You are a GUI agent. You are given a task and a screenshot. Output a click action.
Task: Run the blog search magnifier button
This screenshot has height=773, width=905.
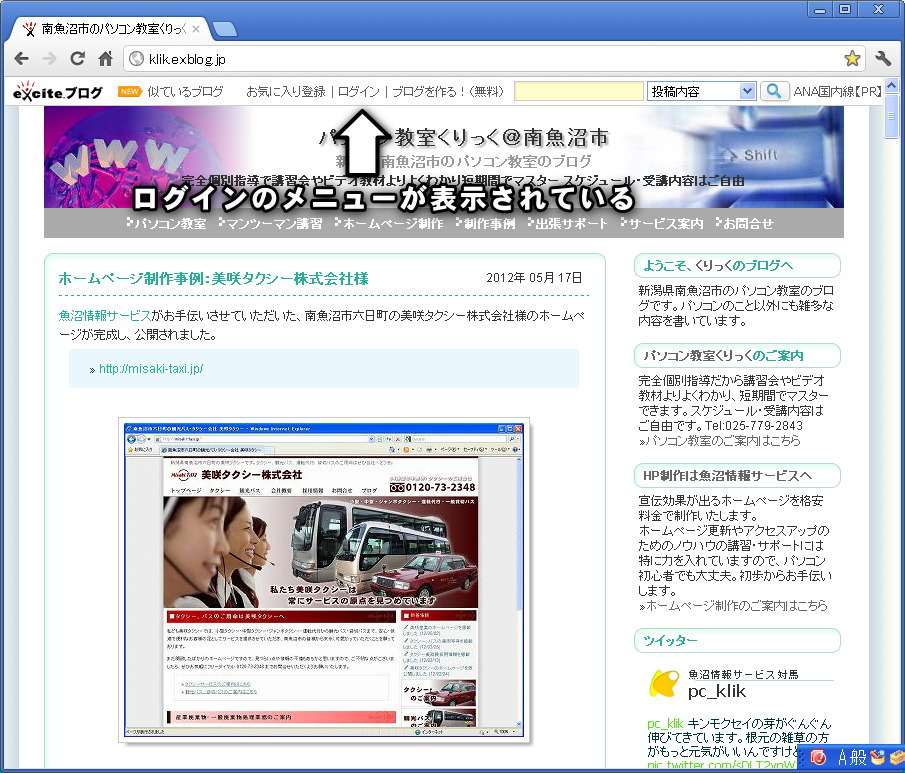coord(774,91)
